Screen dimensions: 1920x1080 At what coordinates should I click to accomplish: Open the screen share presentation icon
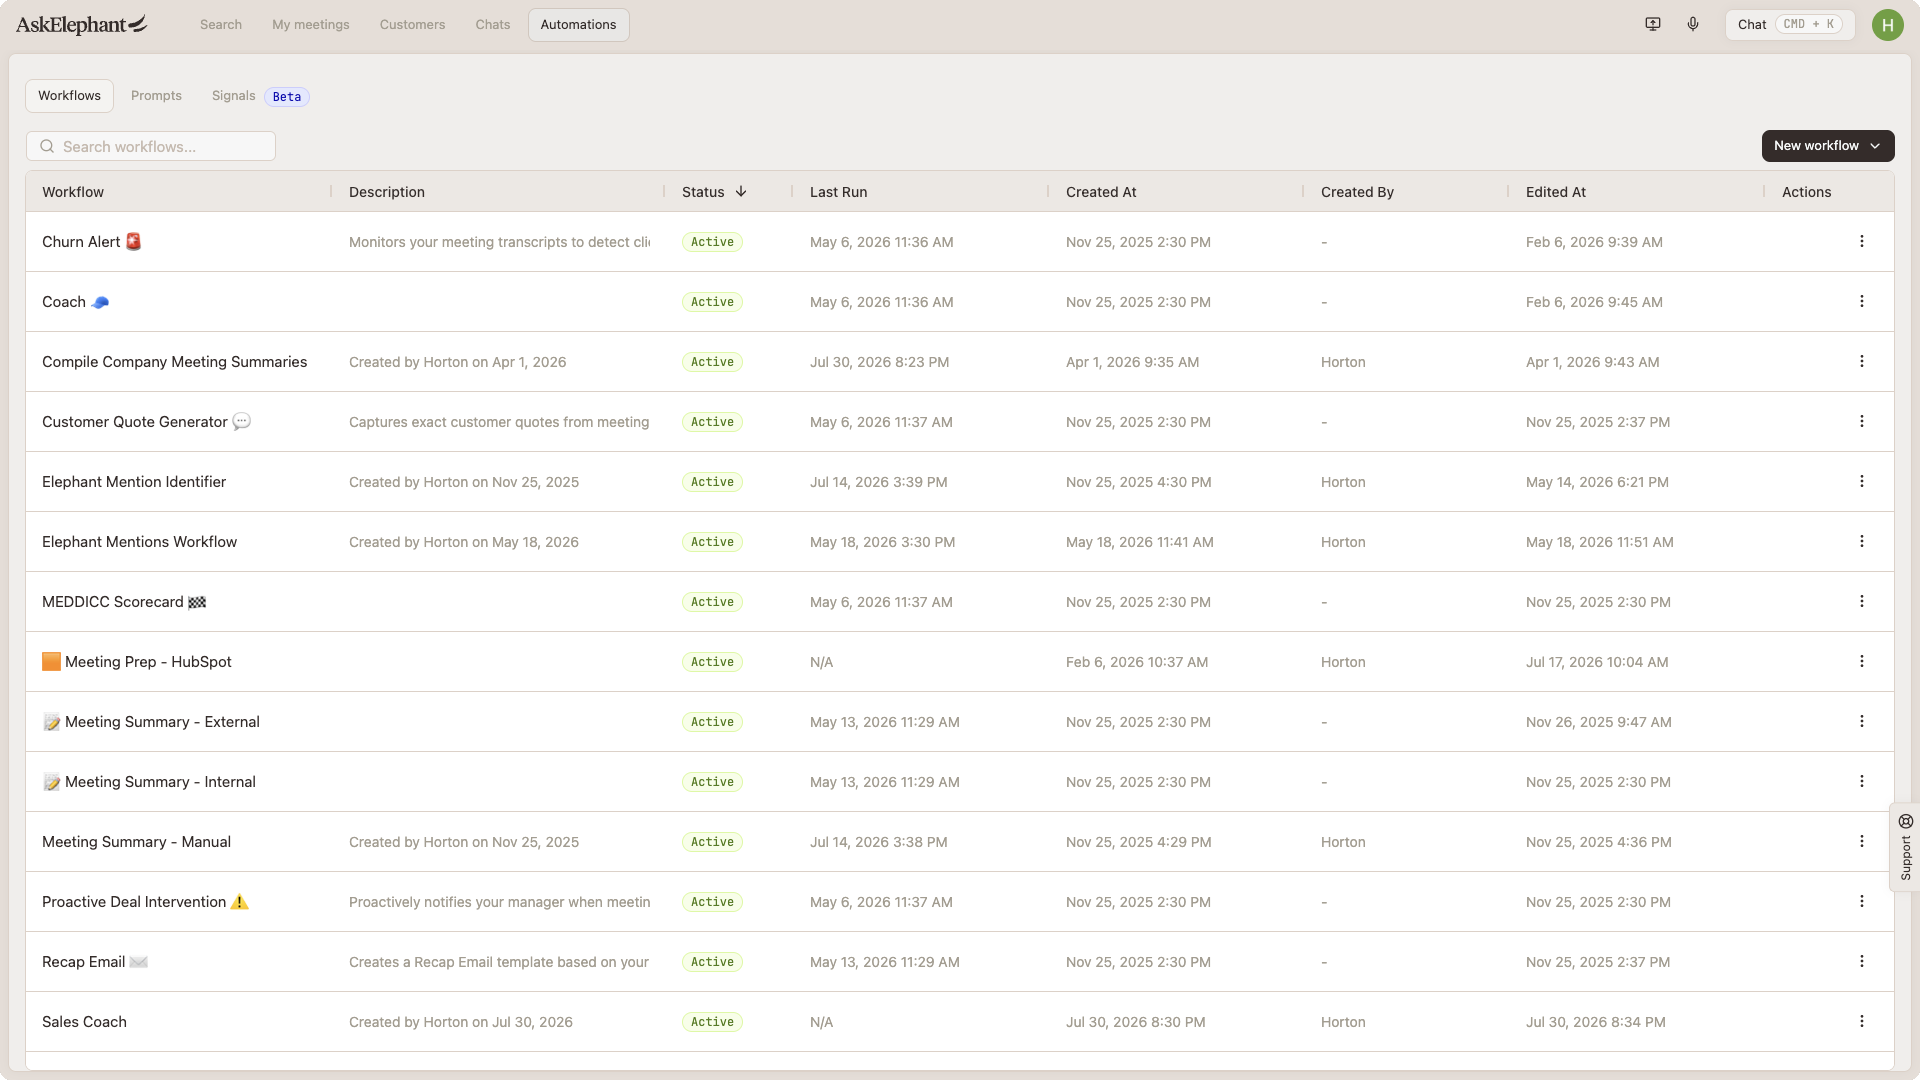coord(1653,24)
